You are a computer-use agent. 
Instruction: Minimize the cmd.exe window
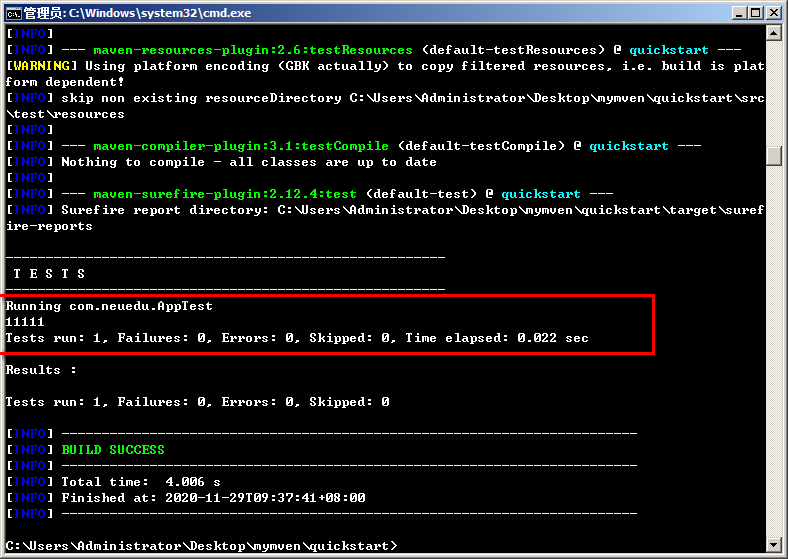pyautogui.click(x=739, y=13)
